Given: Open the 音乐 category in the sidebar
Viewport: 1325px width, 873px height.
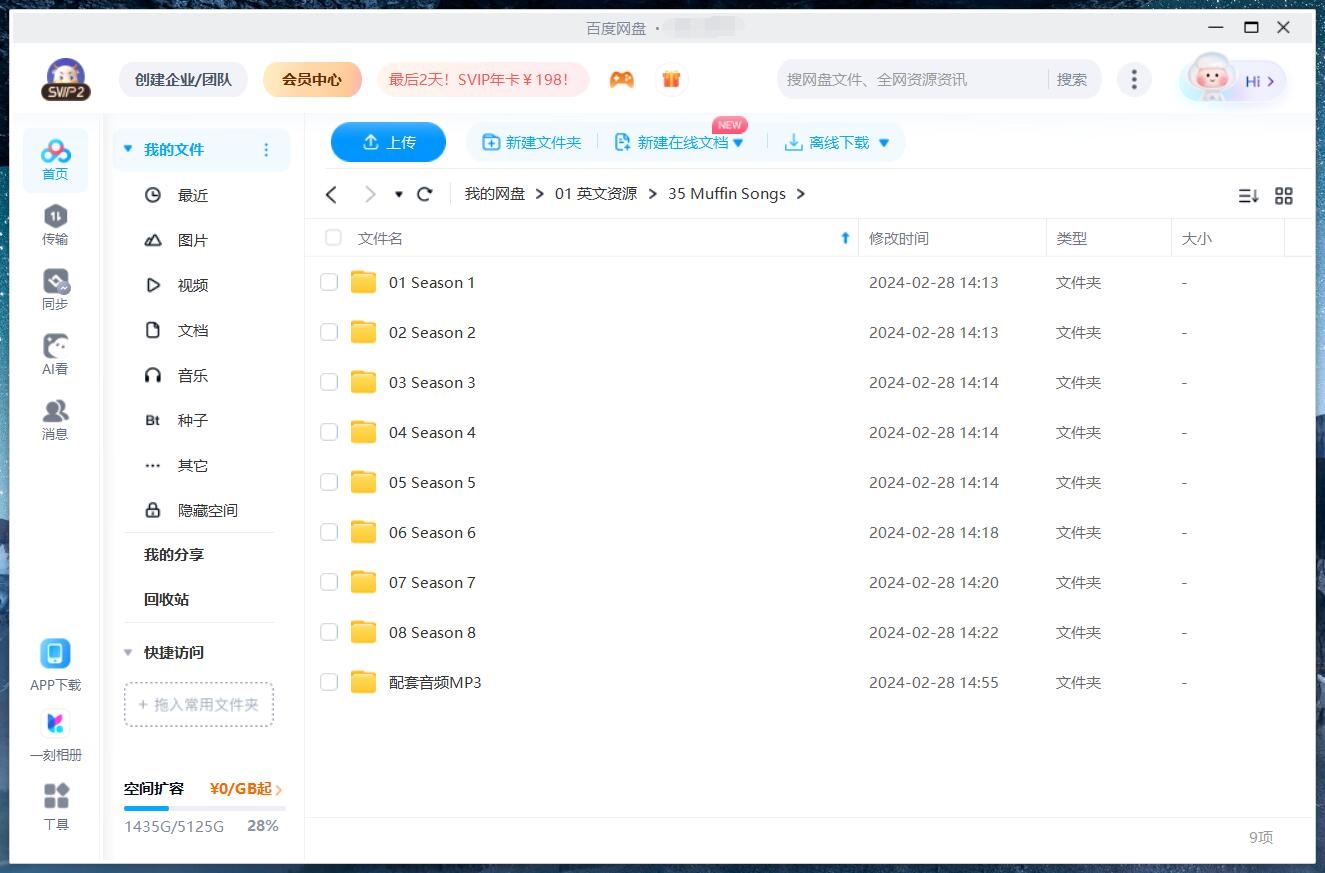Looking at the screenshot, I should coord(192,375).
